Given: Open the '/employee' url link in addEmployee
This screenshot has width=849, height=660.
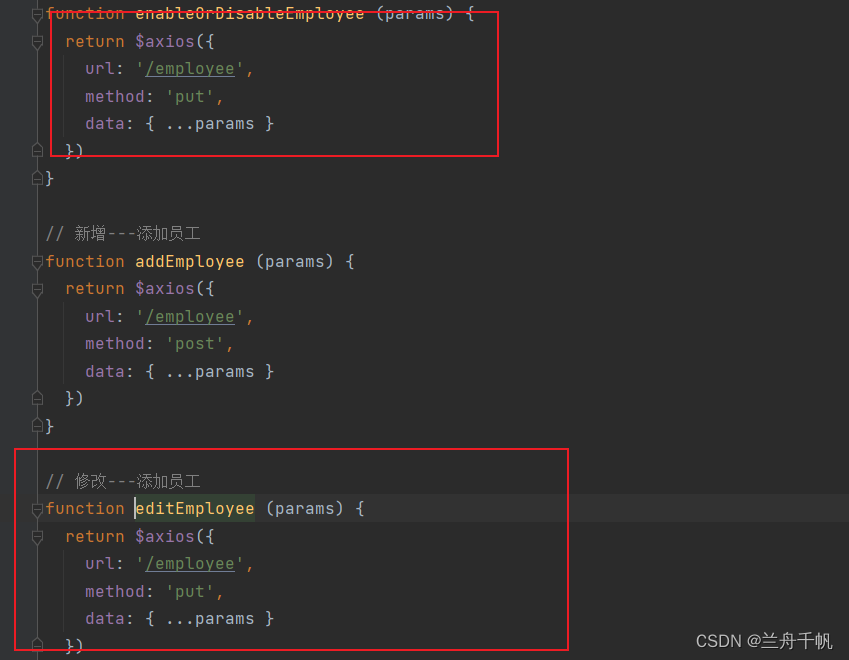Looking at the screenshot, I should click(189, 316).
